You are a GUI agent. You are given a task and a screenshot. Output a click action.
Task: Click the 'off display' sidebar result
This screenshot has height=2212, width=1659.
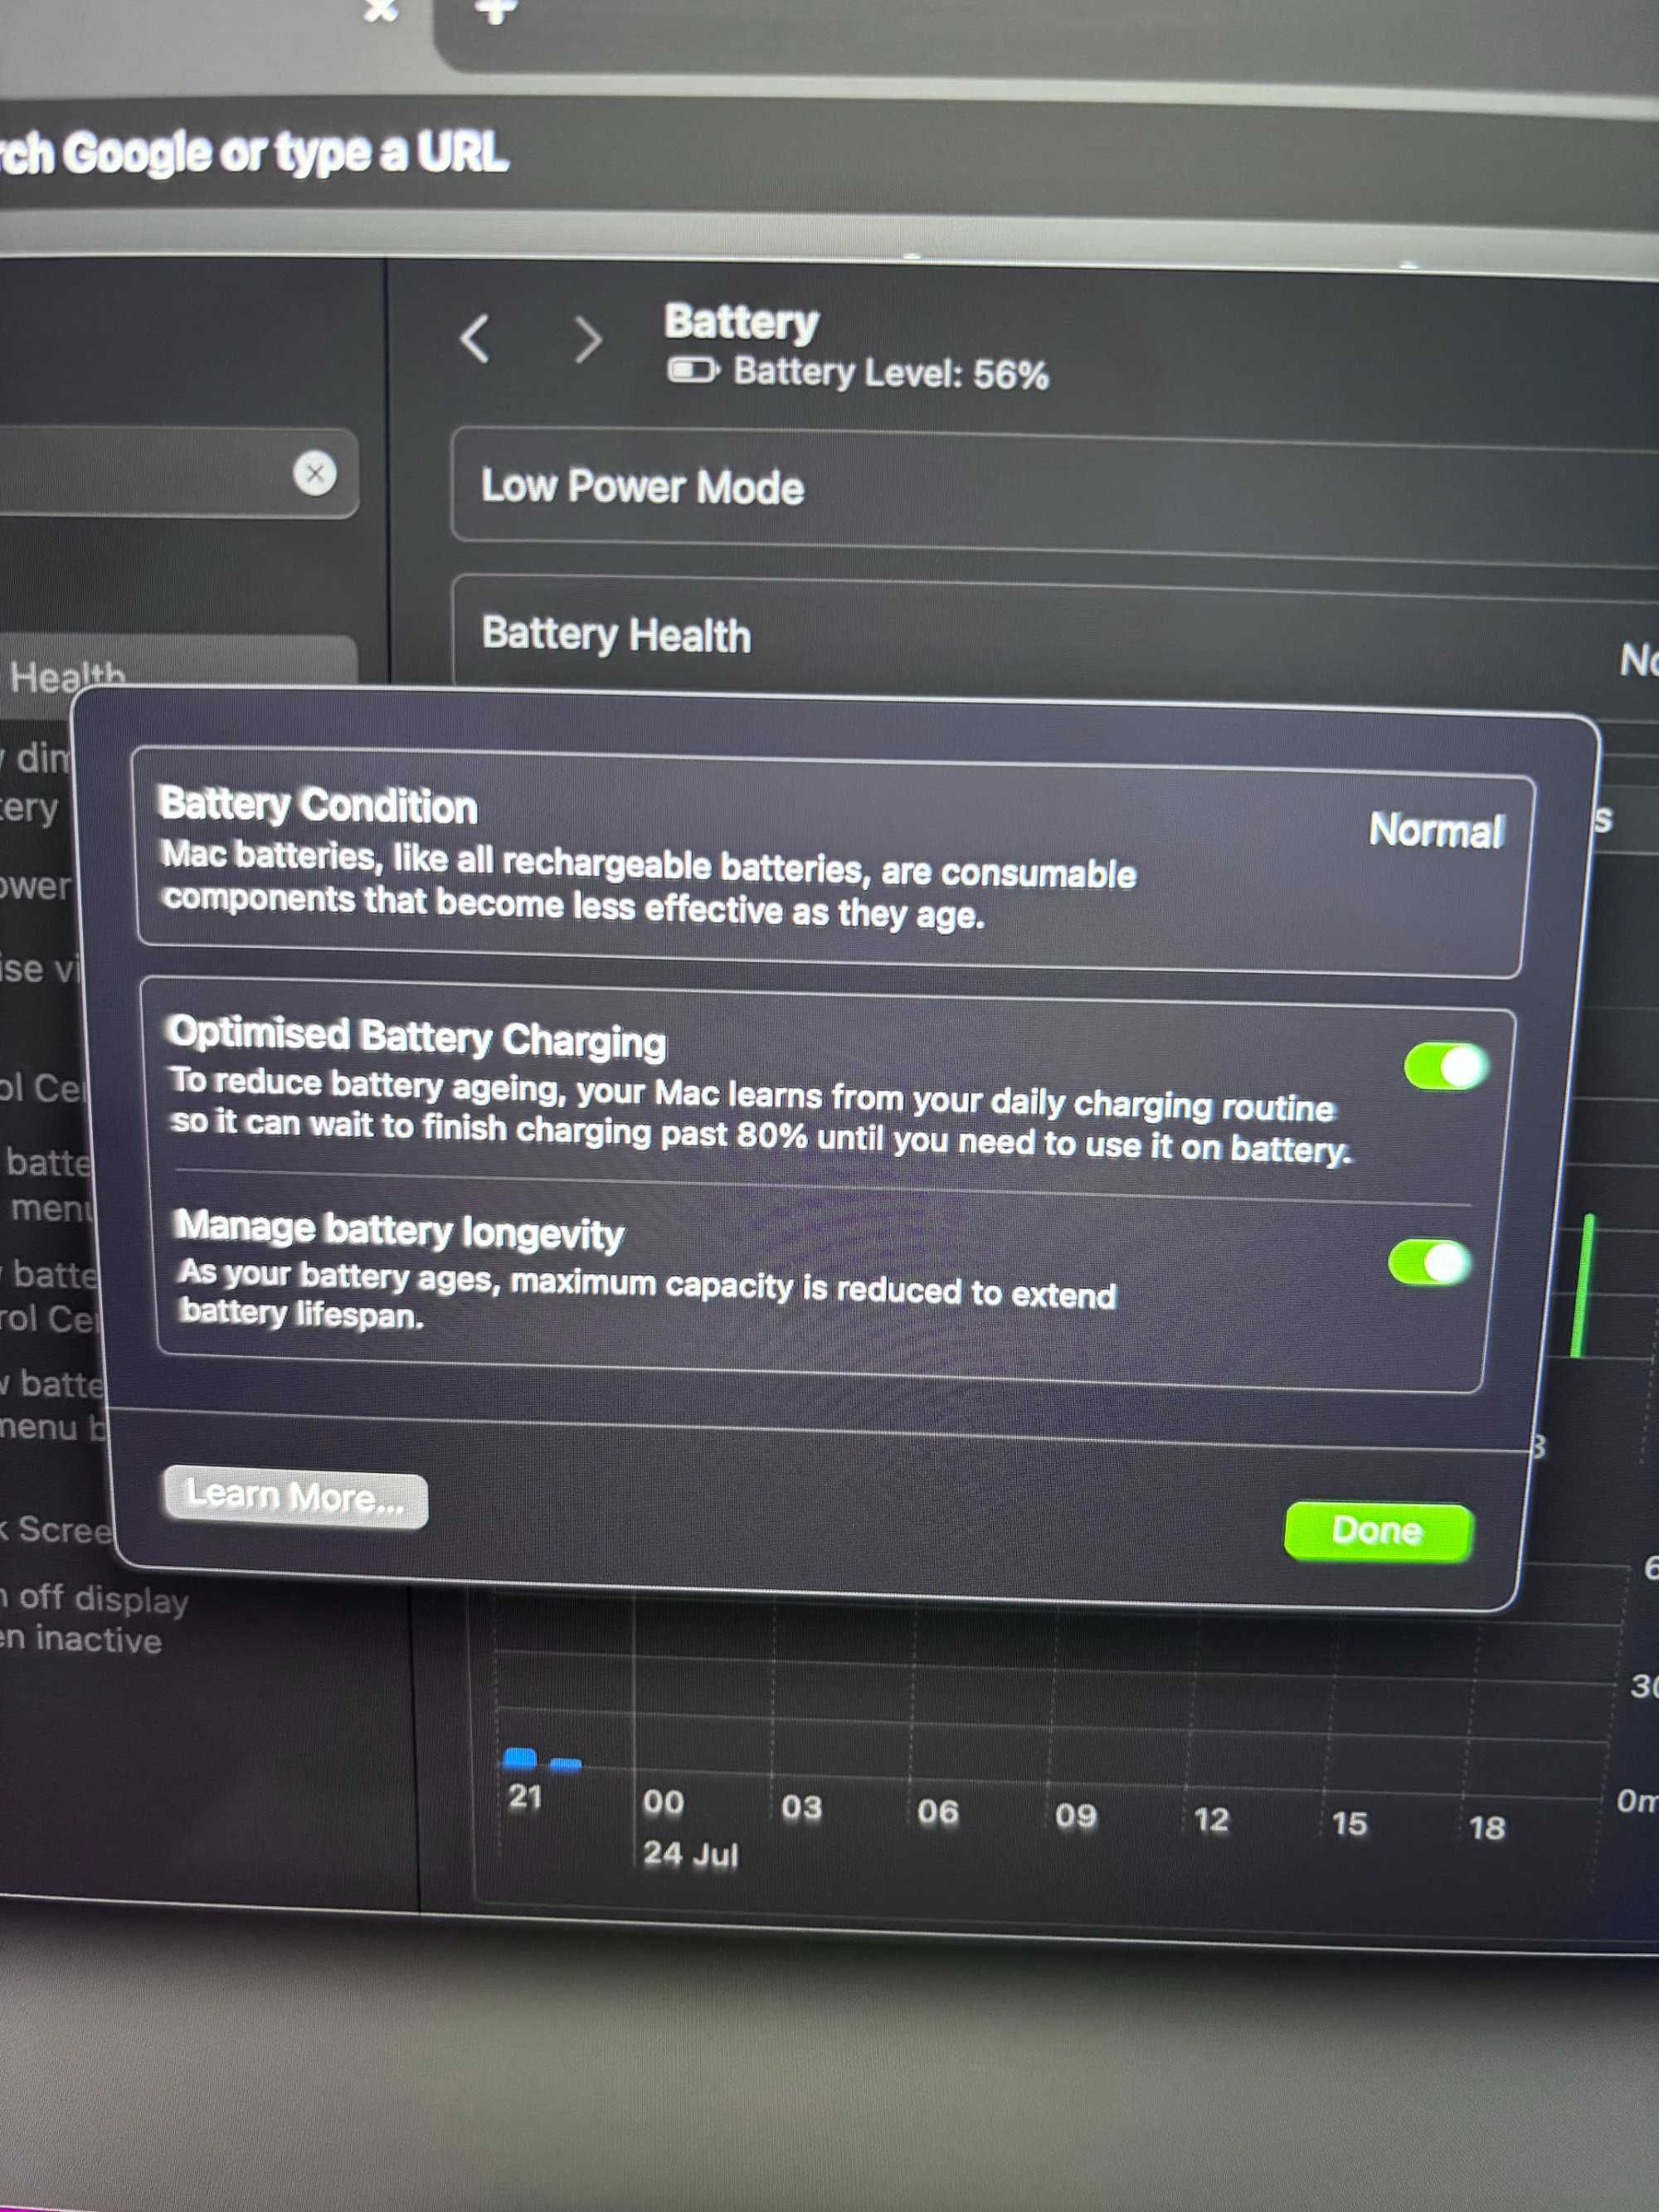pos(95,1619)
